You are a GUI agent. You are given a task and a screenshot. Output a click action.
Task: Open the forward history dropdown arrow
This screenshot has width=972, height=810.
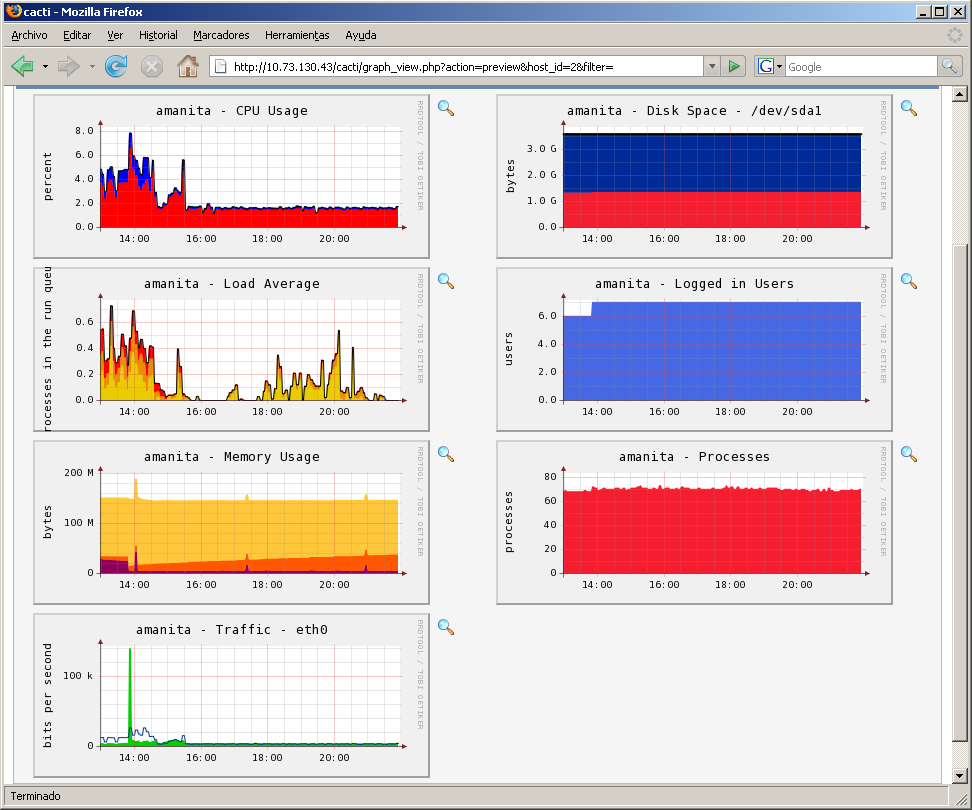(92, 66)
